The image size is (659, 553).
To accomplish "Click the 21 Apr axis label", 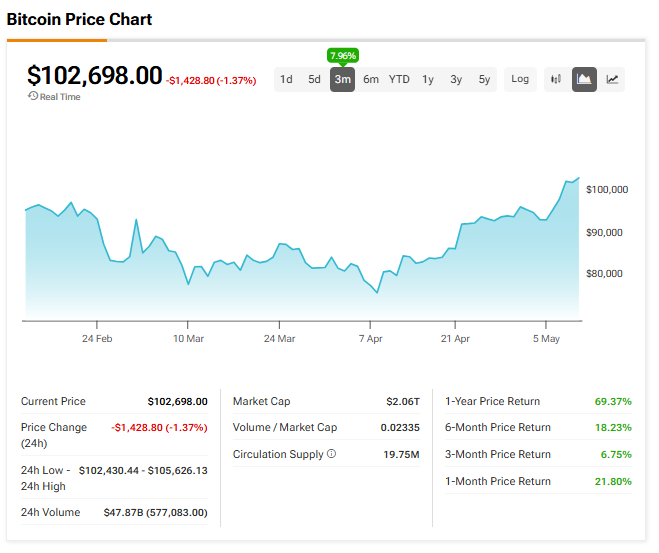I will pos(455,338).
